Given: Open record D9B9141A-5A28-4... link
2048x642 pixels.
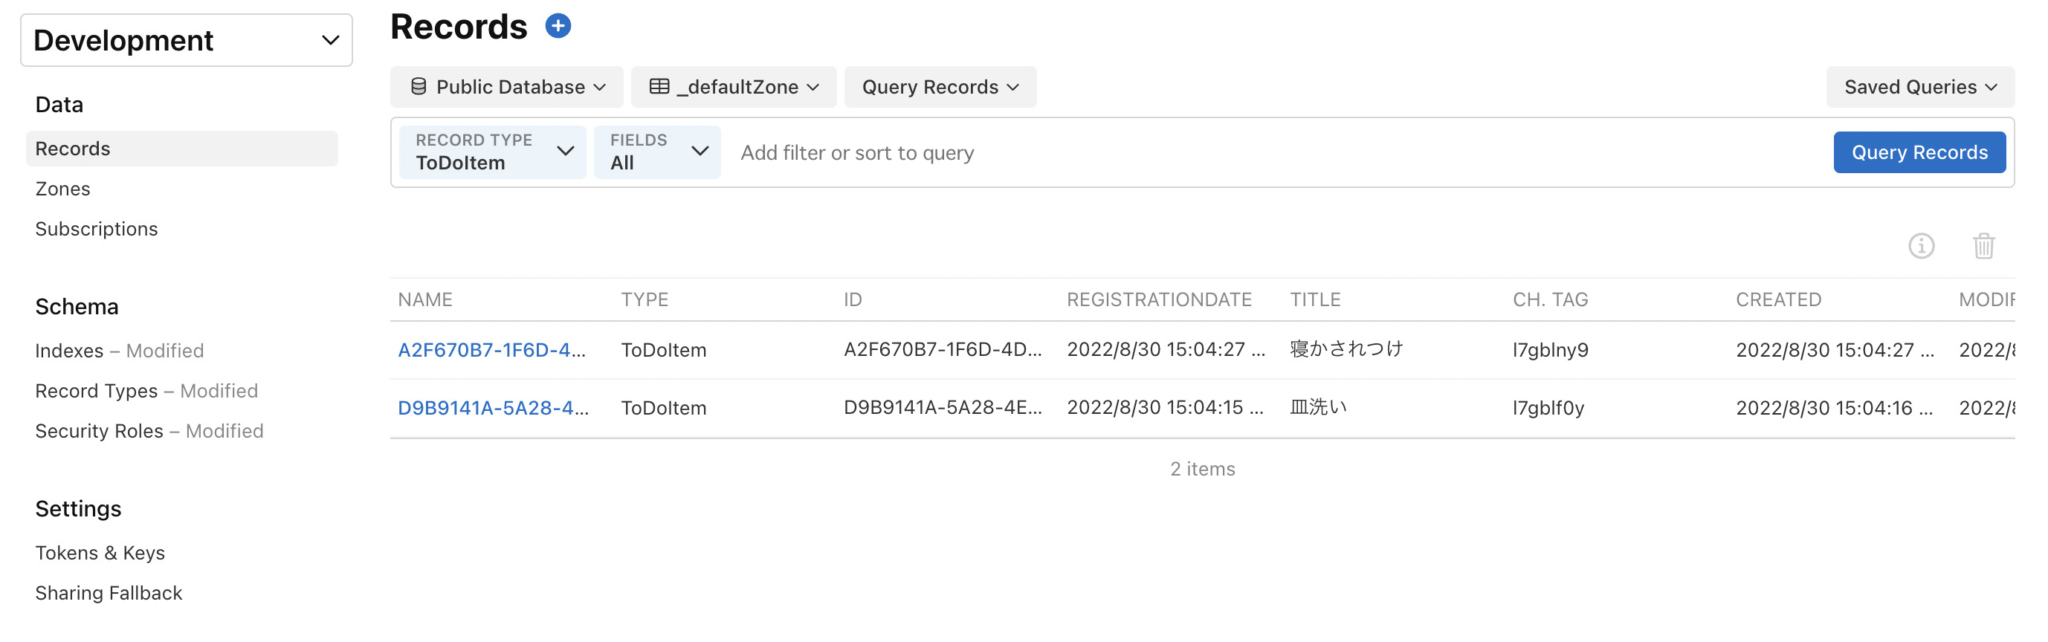Looking at the screenshot, I should (x=493, y=408).
